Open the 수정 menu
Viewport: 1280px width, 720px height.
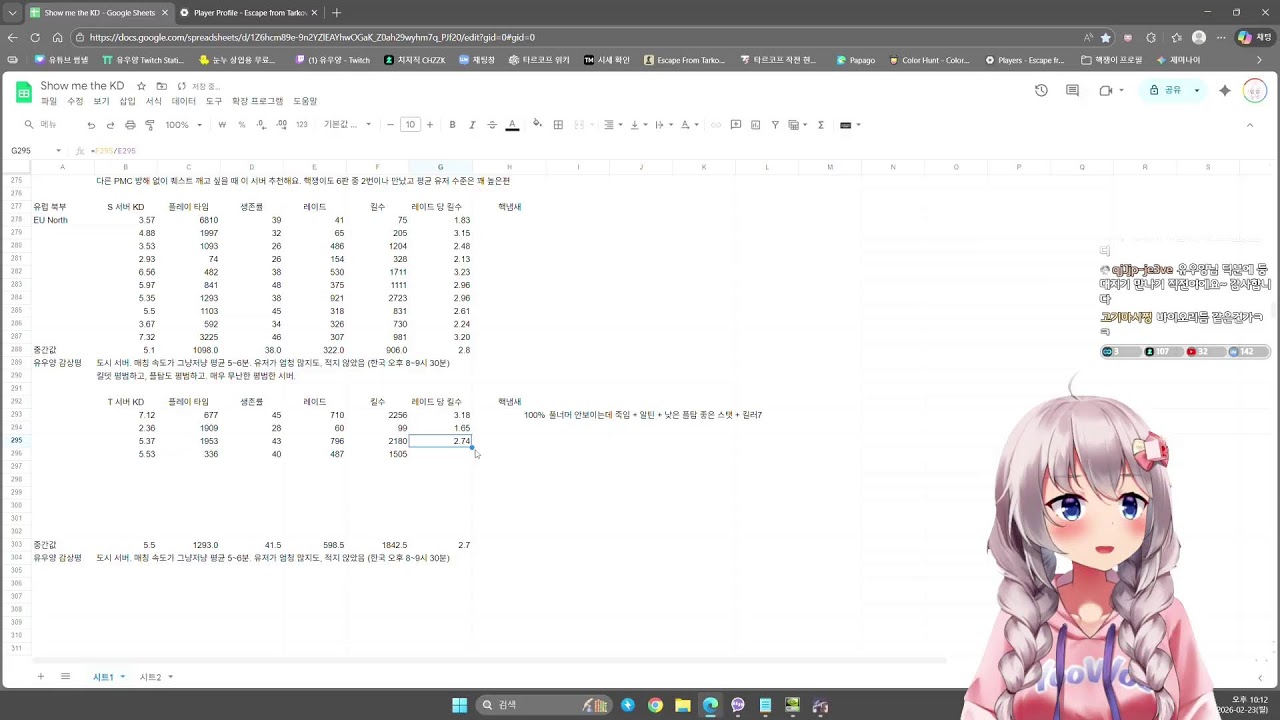tap(75, 101)
